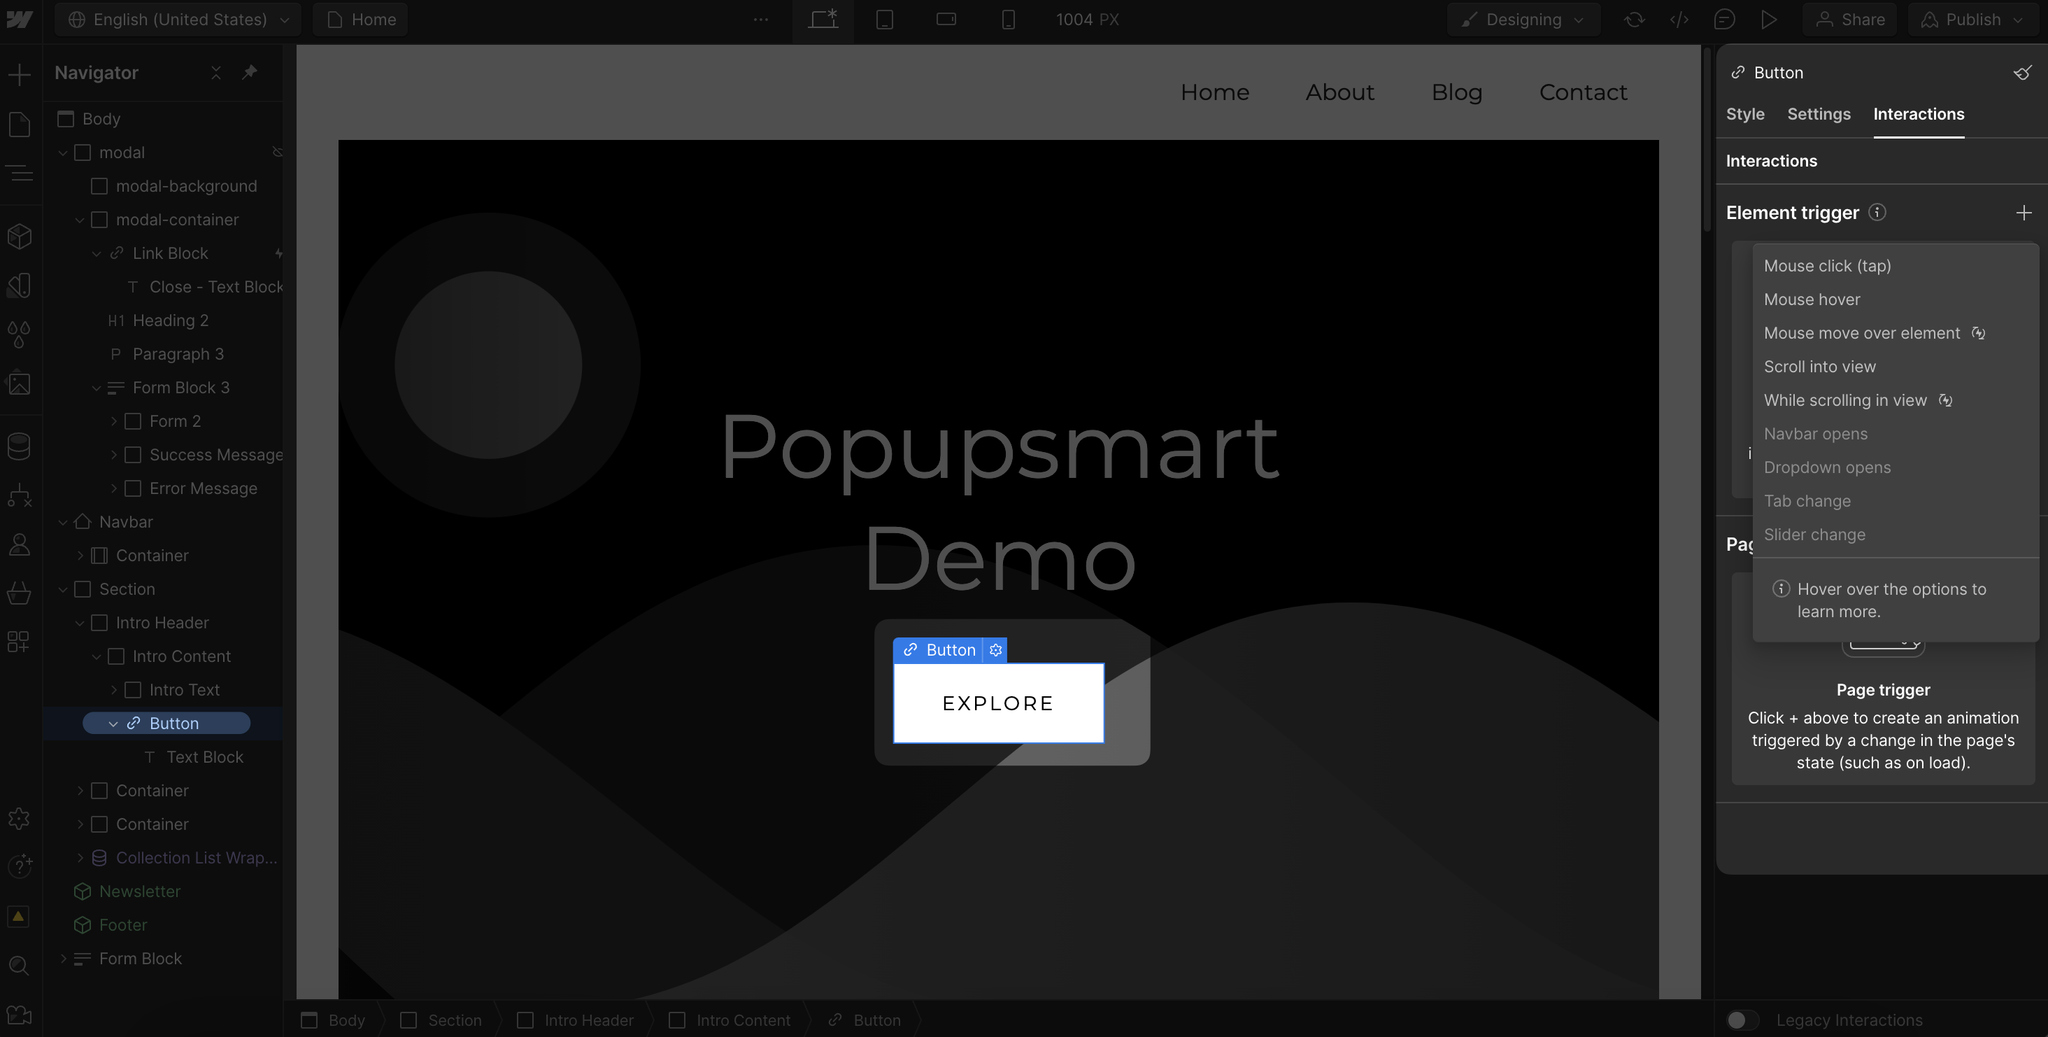Click the preview play icon

point(1769,19)
